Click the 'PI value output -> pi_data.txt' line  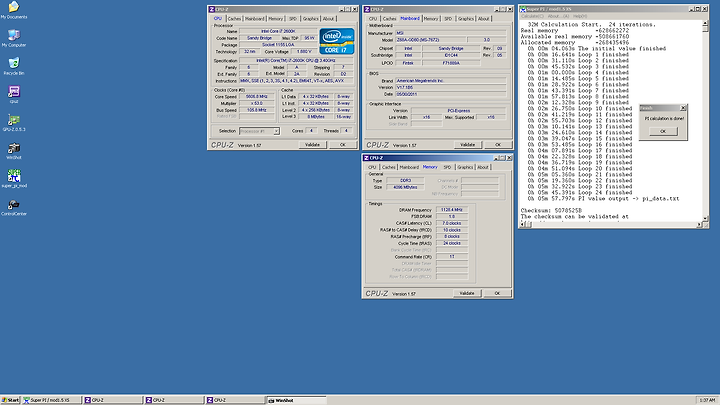(x=603, y=199)
